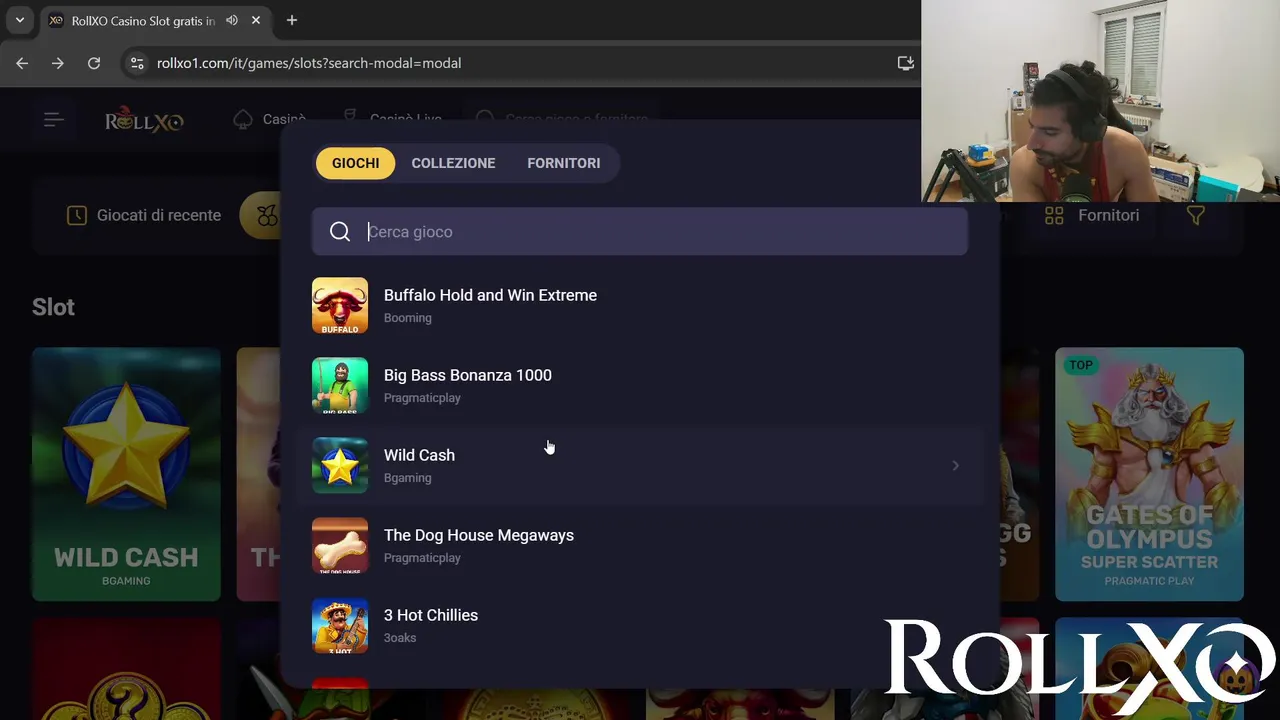Focus the Cerca gioco search field
This screenshot has height=720, width=1280.
coord(640,232)
